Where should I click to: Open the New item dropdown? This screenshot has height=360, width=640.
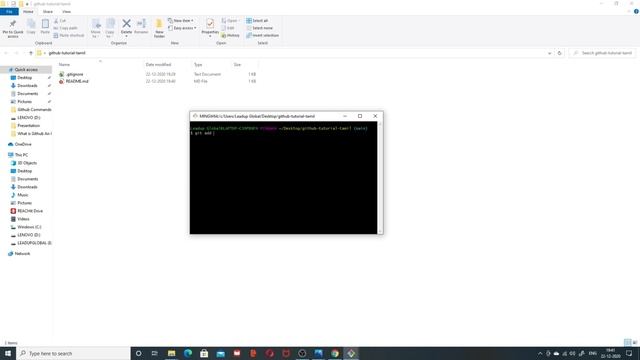(181, 20)
